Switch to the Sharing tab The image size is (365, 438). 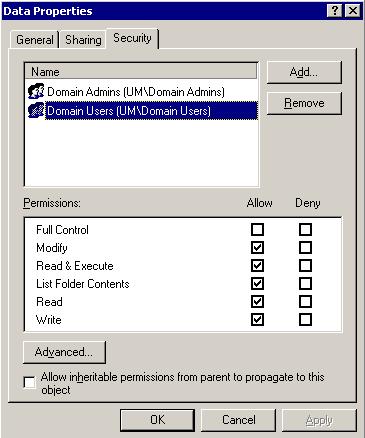pyautogui.click(x=83, y=40)
